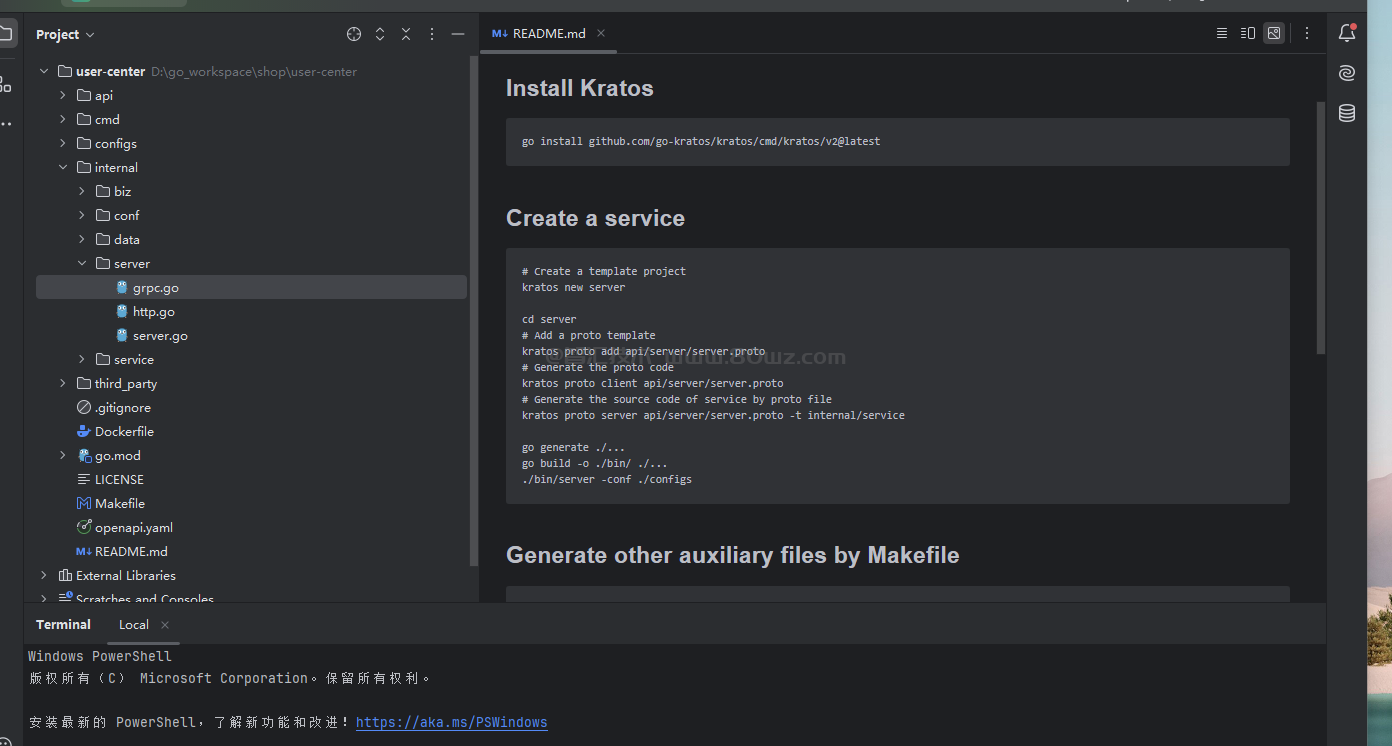Switch editor to Editor only view
This screenshot has height=746, width=1392.
pos(1222,33)
